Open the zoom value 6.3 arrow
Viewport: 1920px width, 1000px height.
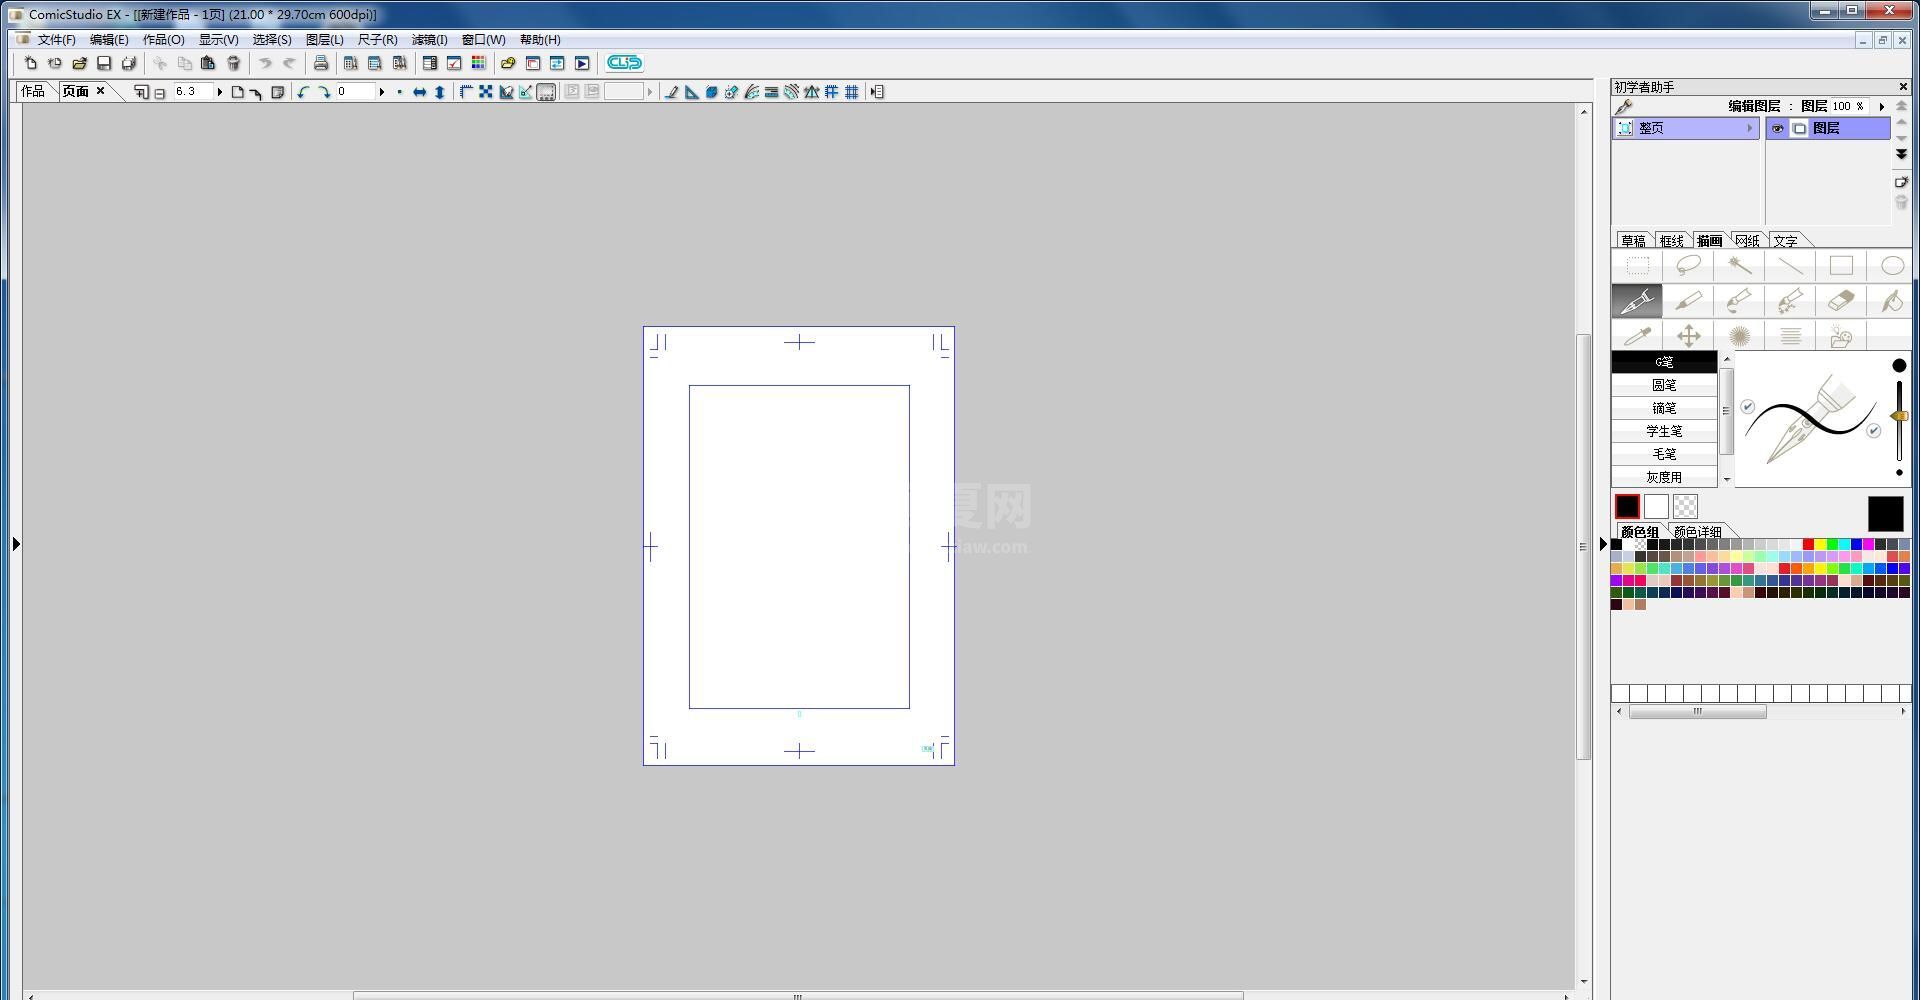219,92
